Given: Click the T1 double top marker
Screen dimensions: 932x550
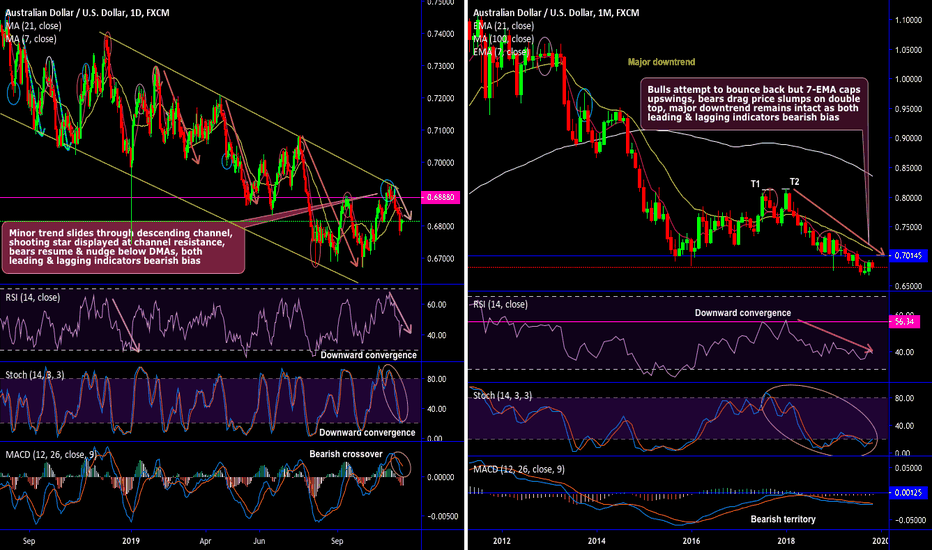Looking at the screenshot, I should [757, 183].
